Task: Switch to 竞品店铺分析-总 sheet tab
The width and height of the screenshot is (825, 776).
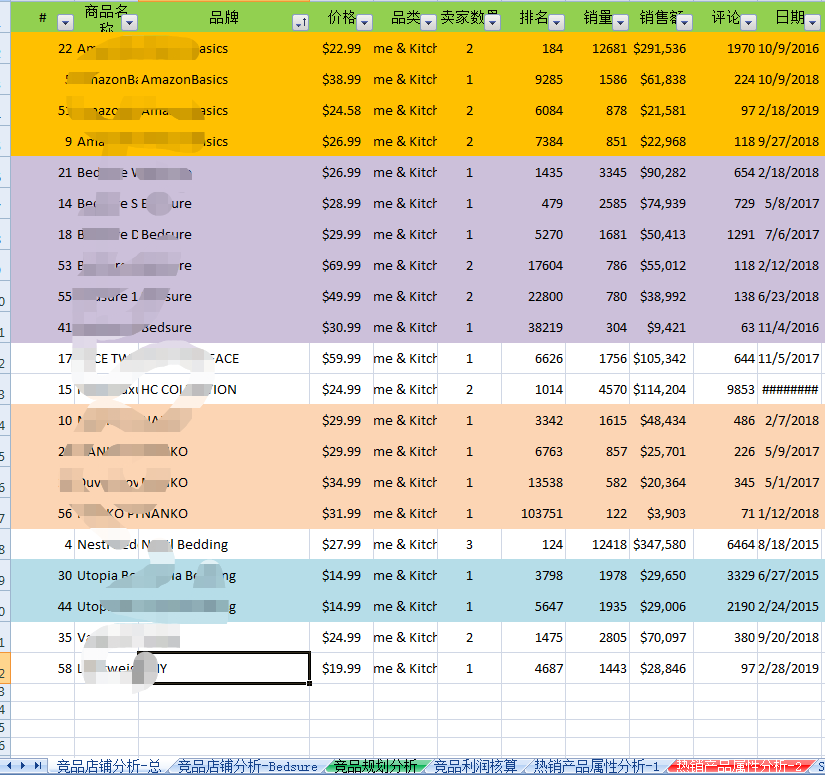Action: point(108,767)
